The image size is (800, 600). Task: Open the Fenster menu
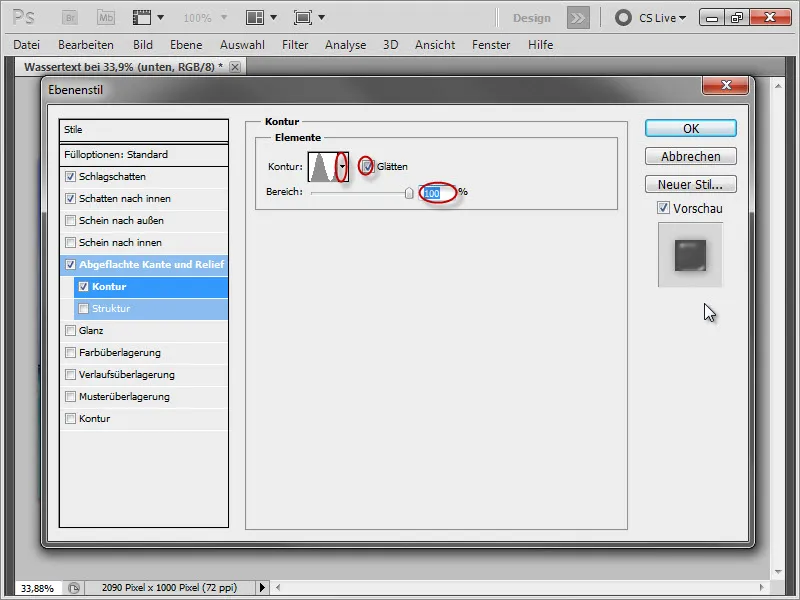coord(491,45)
